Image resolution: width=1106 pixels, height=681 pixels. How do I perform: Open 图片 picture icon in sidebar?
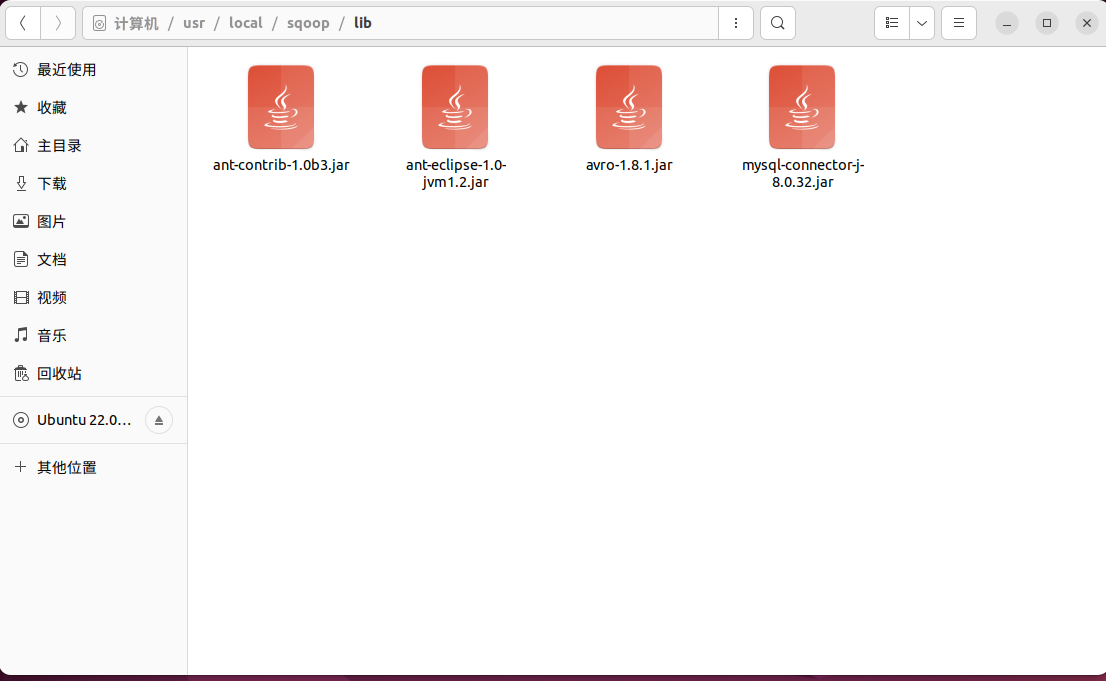coord(20,221)
